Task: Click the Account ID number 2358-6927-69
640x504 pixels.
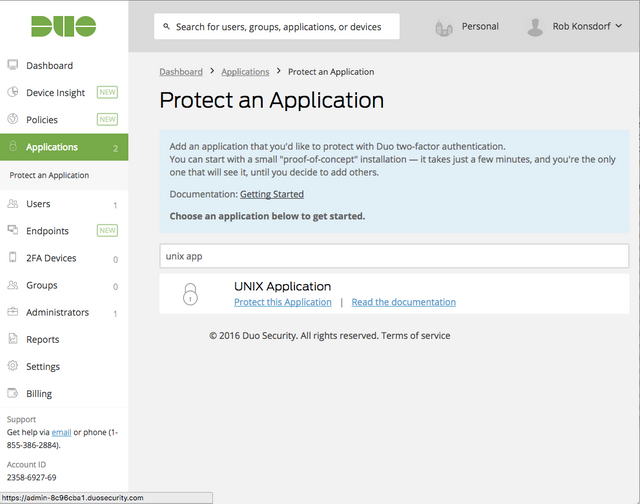Action: (x=31, y=477)
